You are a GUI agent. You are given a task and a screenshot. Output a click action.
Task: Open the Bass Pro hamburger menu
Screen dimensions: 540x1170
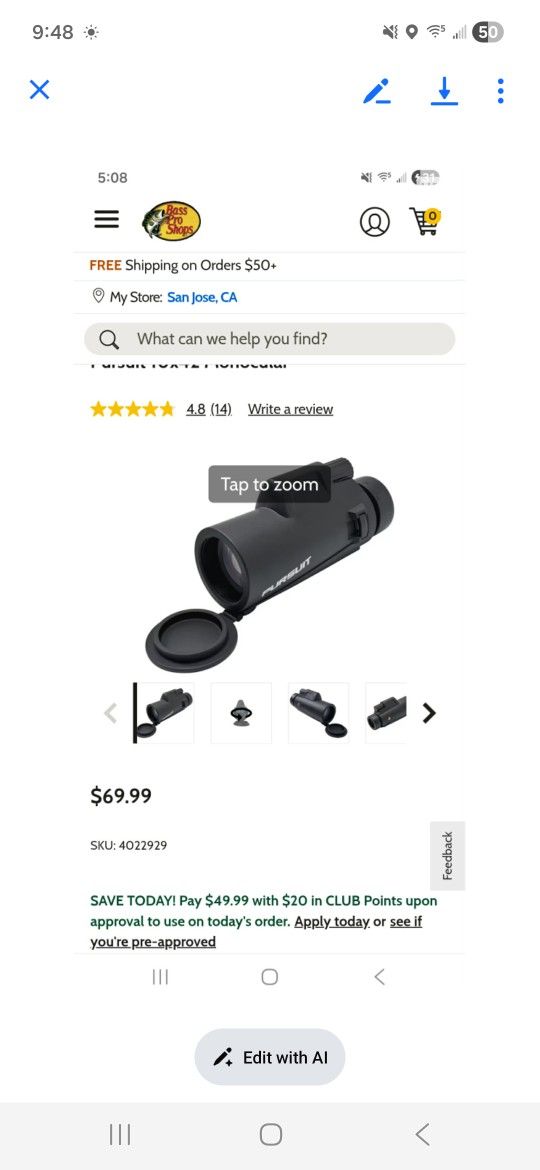tap(107, 219)
